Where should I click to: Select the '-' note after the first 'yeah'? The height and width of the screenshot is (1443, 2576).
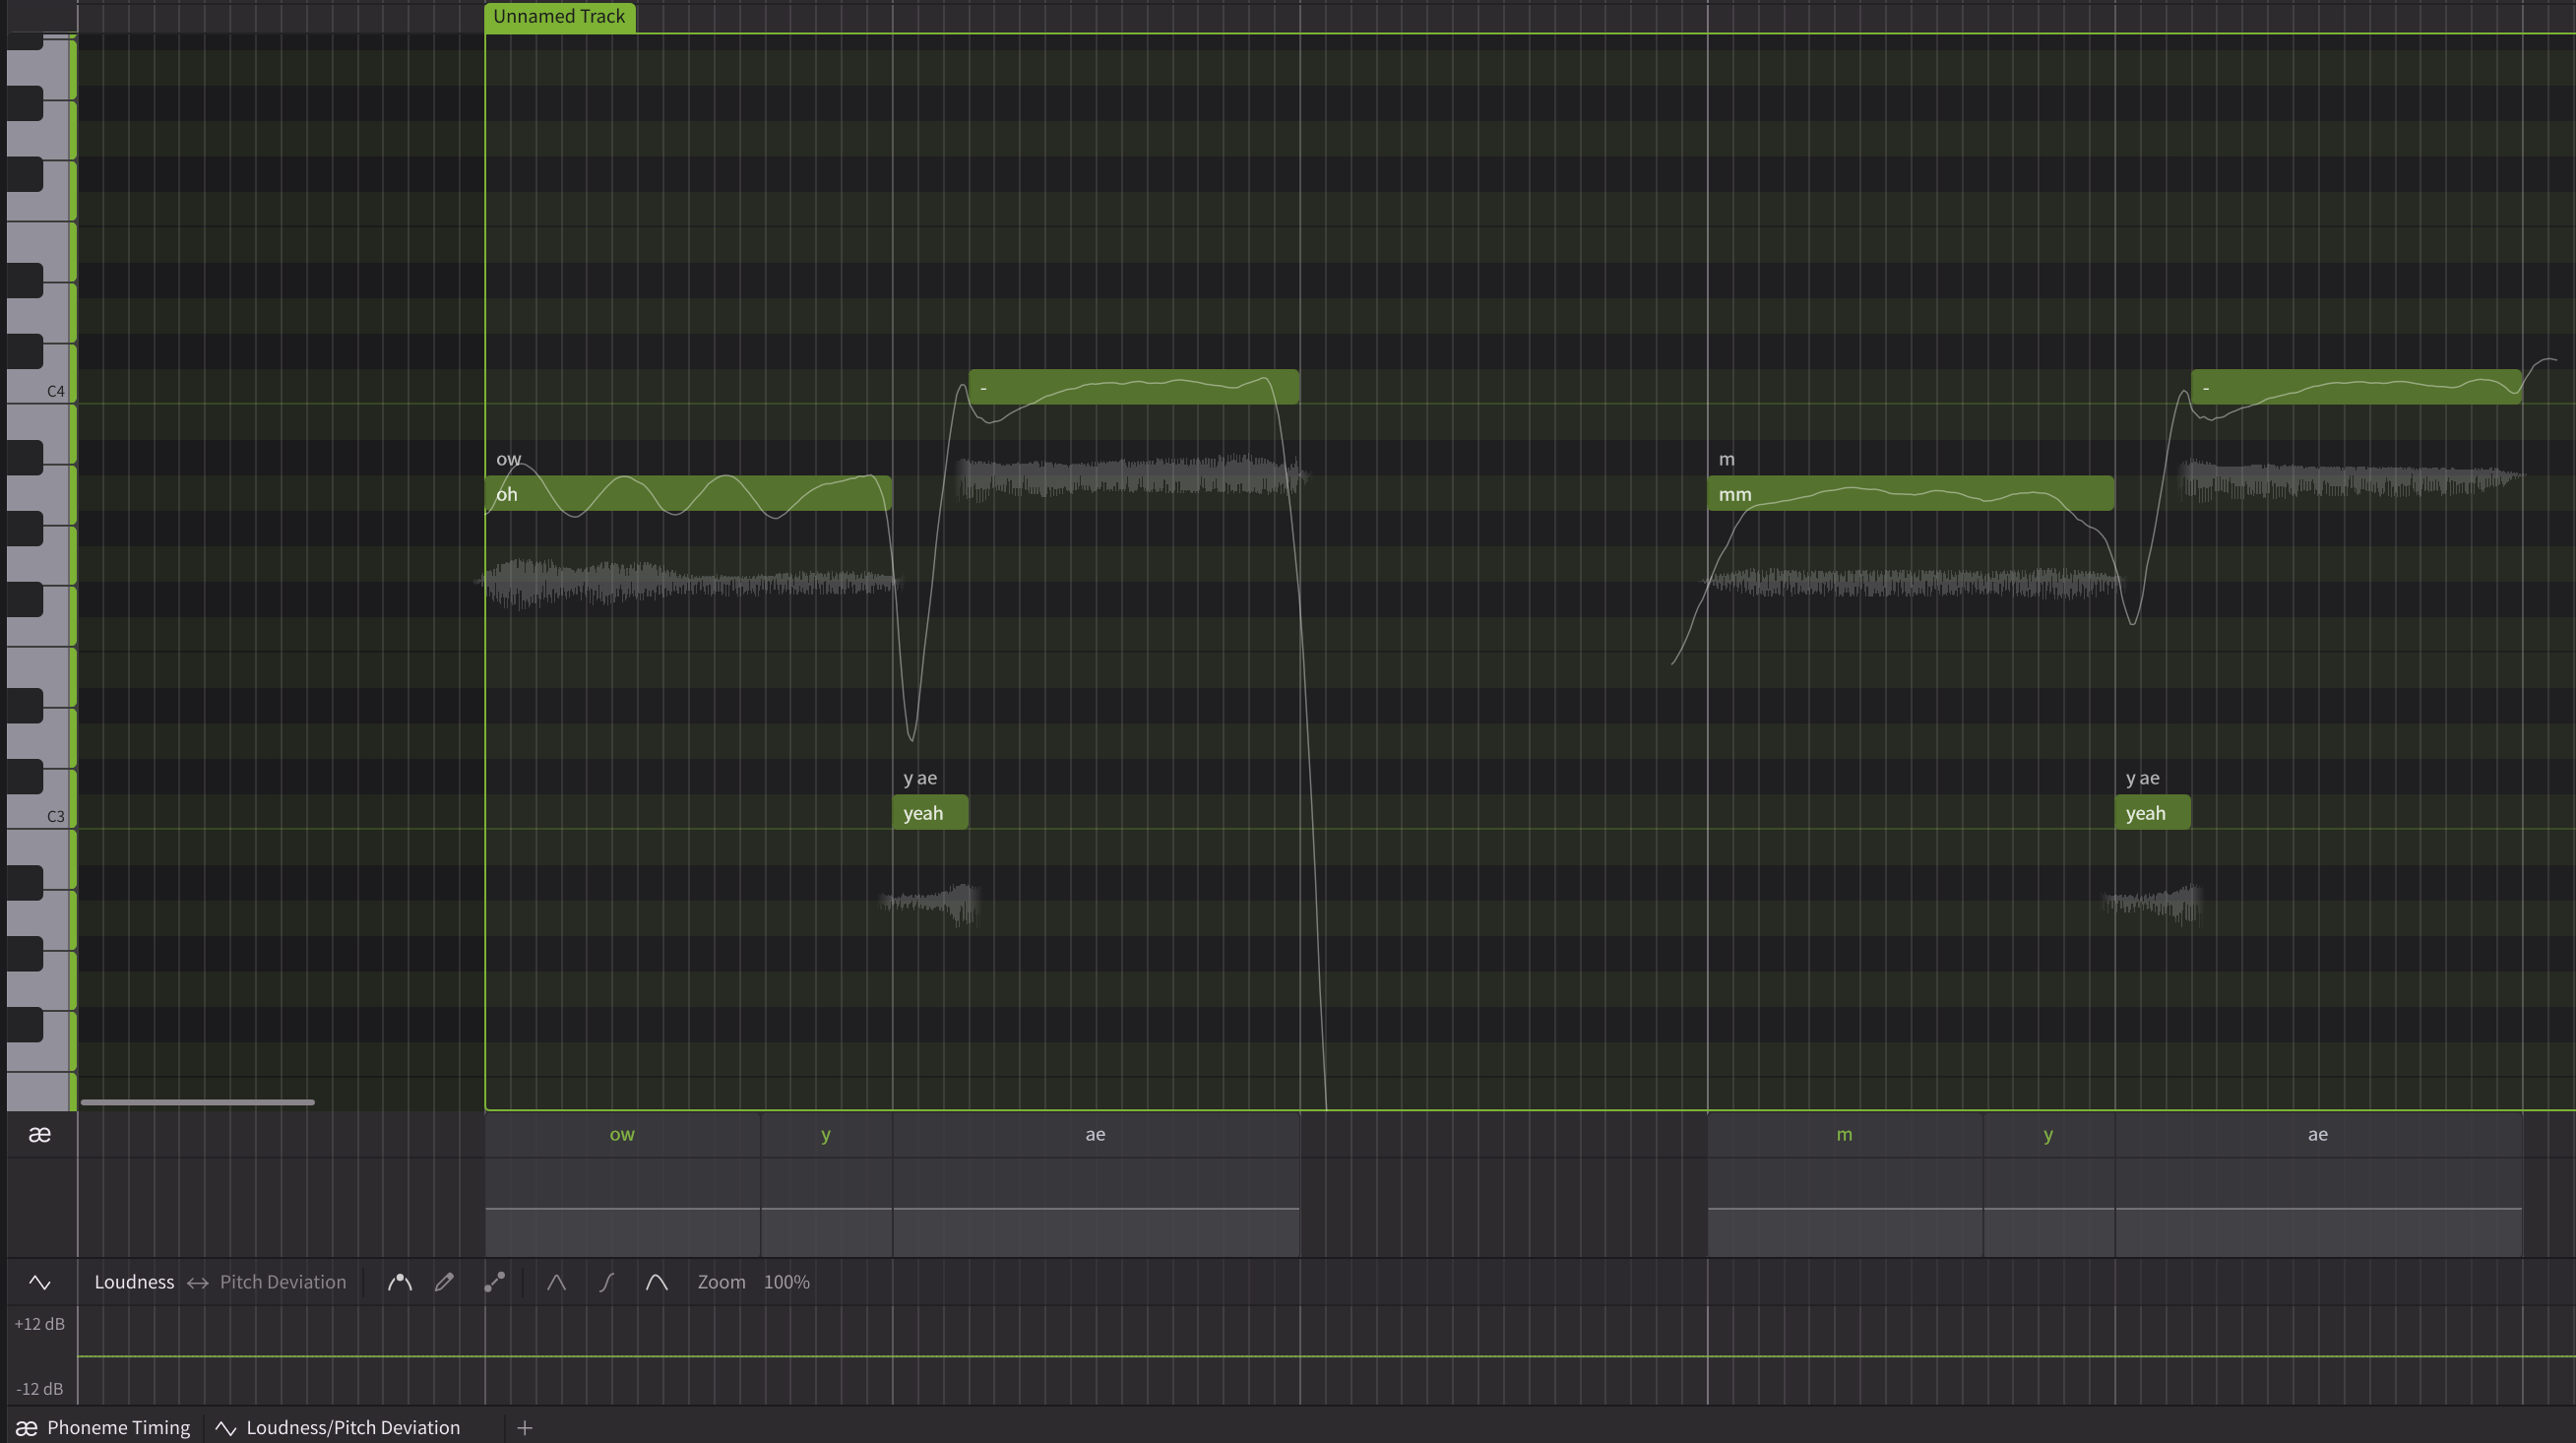point(1134,387)
